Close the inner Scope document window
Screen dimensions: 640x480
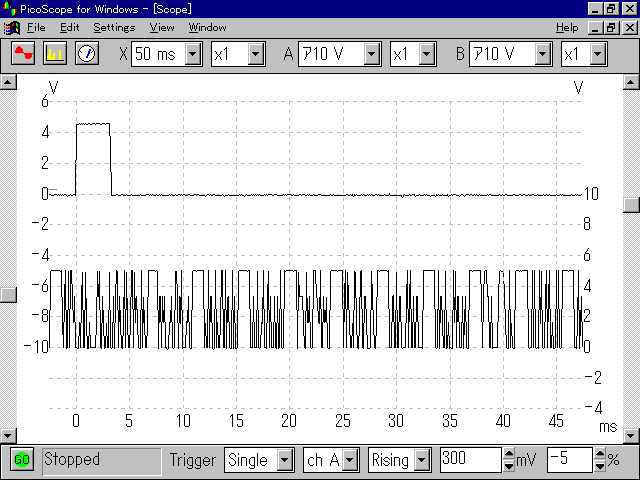[630, 28]
